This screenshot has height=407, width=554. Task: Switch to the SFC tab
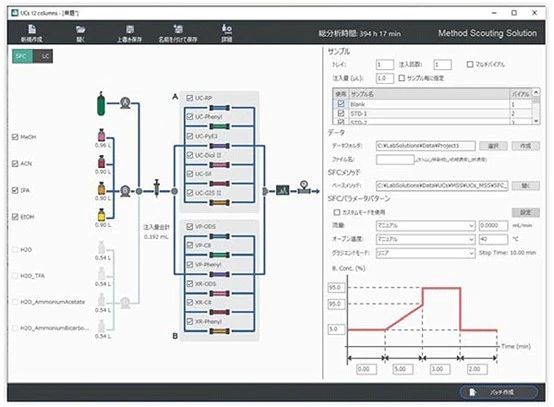click(22, 56)
